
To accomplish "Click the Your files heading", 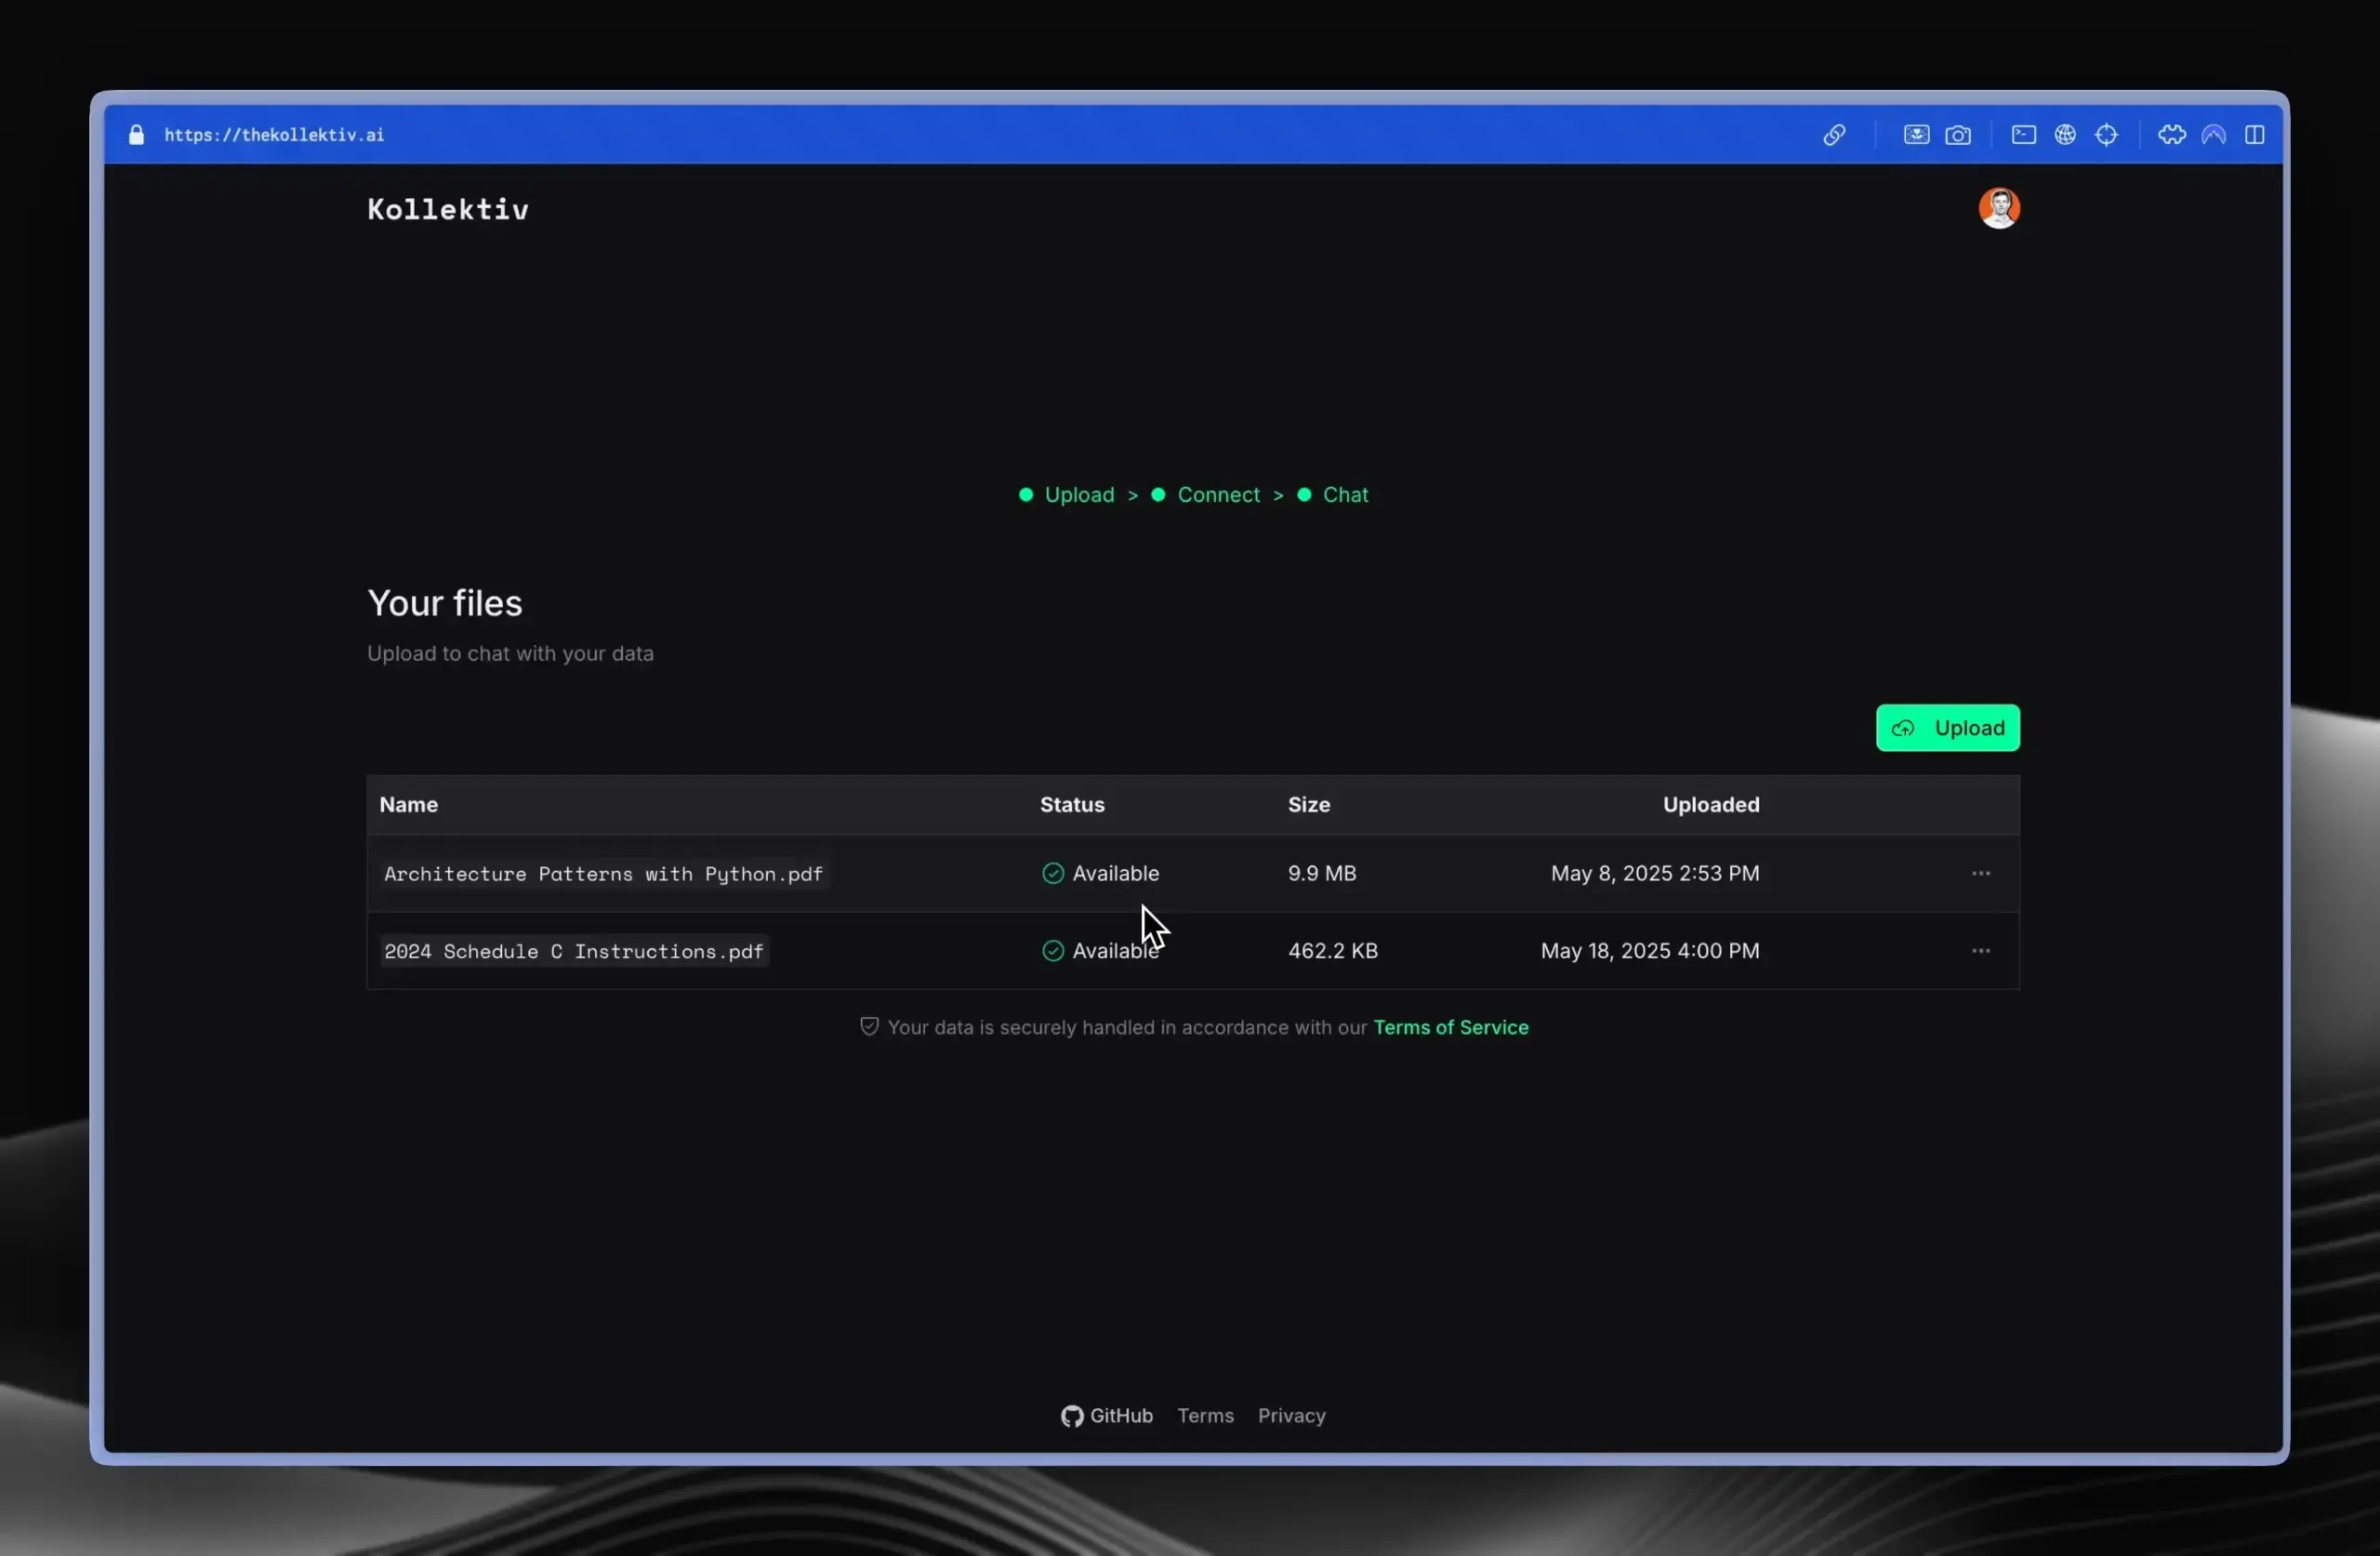I will pos(444,603).
